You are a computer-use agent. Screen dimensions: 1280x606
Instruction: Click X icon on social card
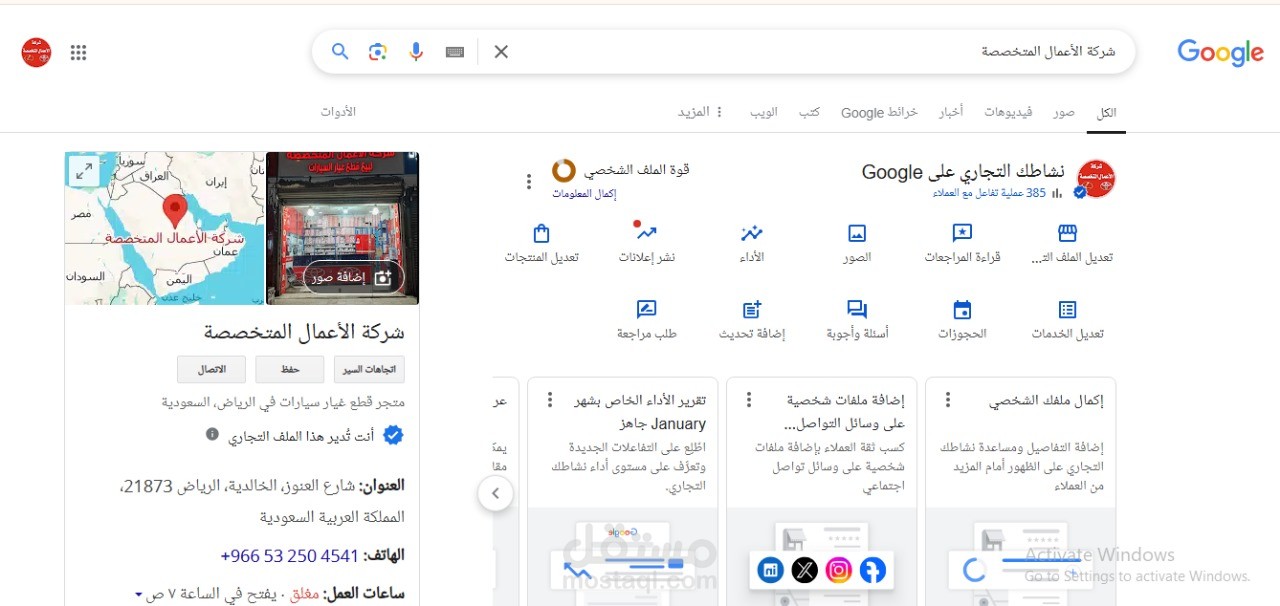pos(805,570)
